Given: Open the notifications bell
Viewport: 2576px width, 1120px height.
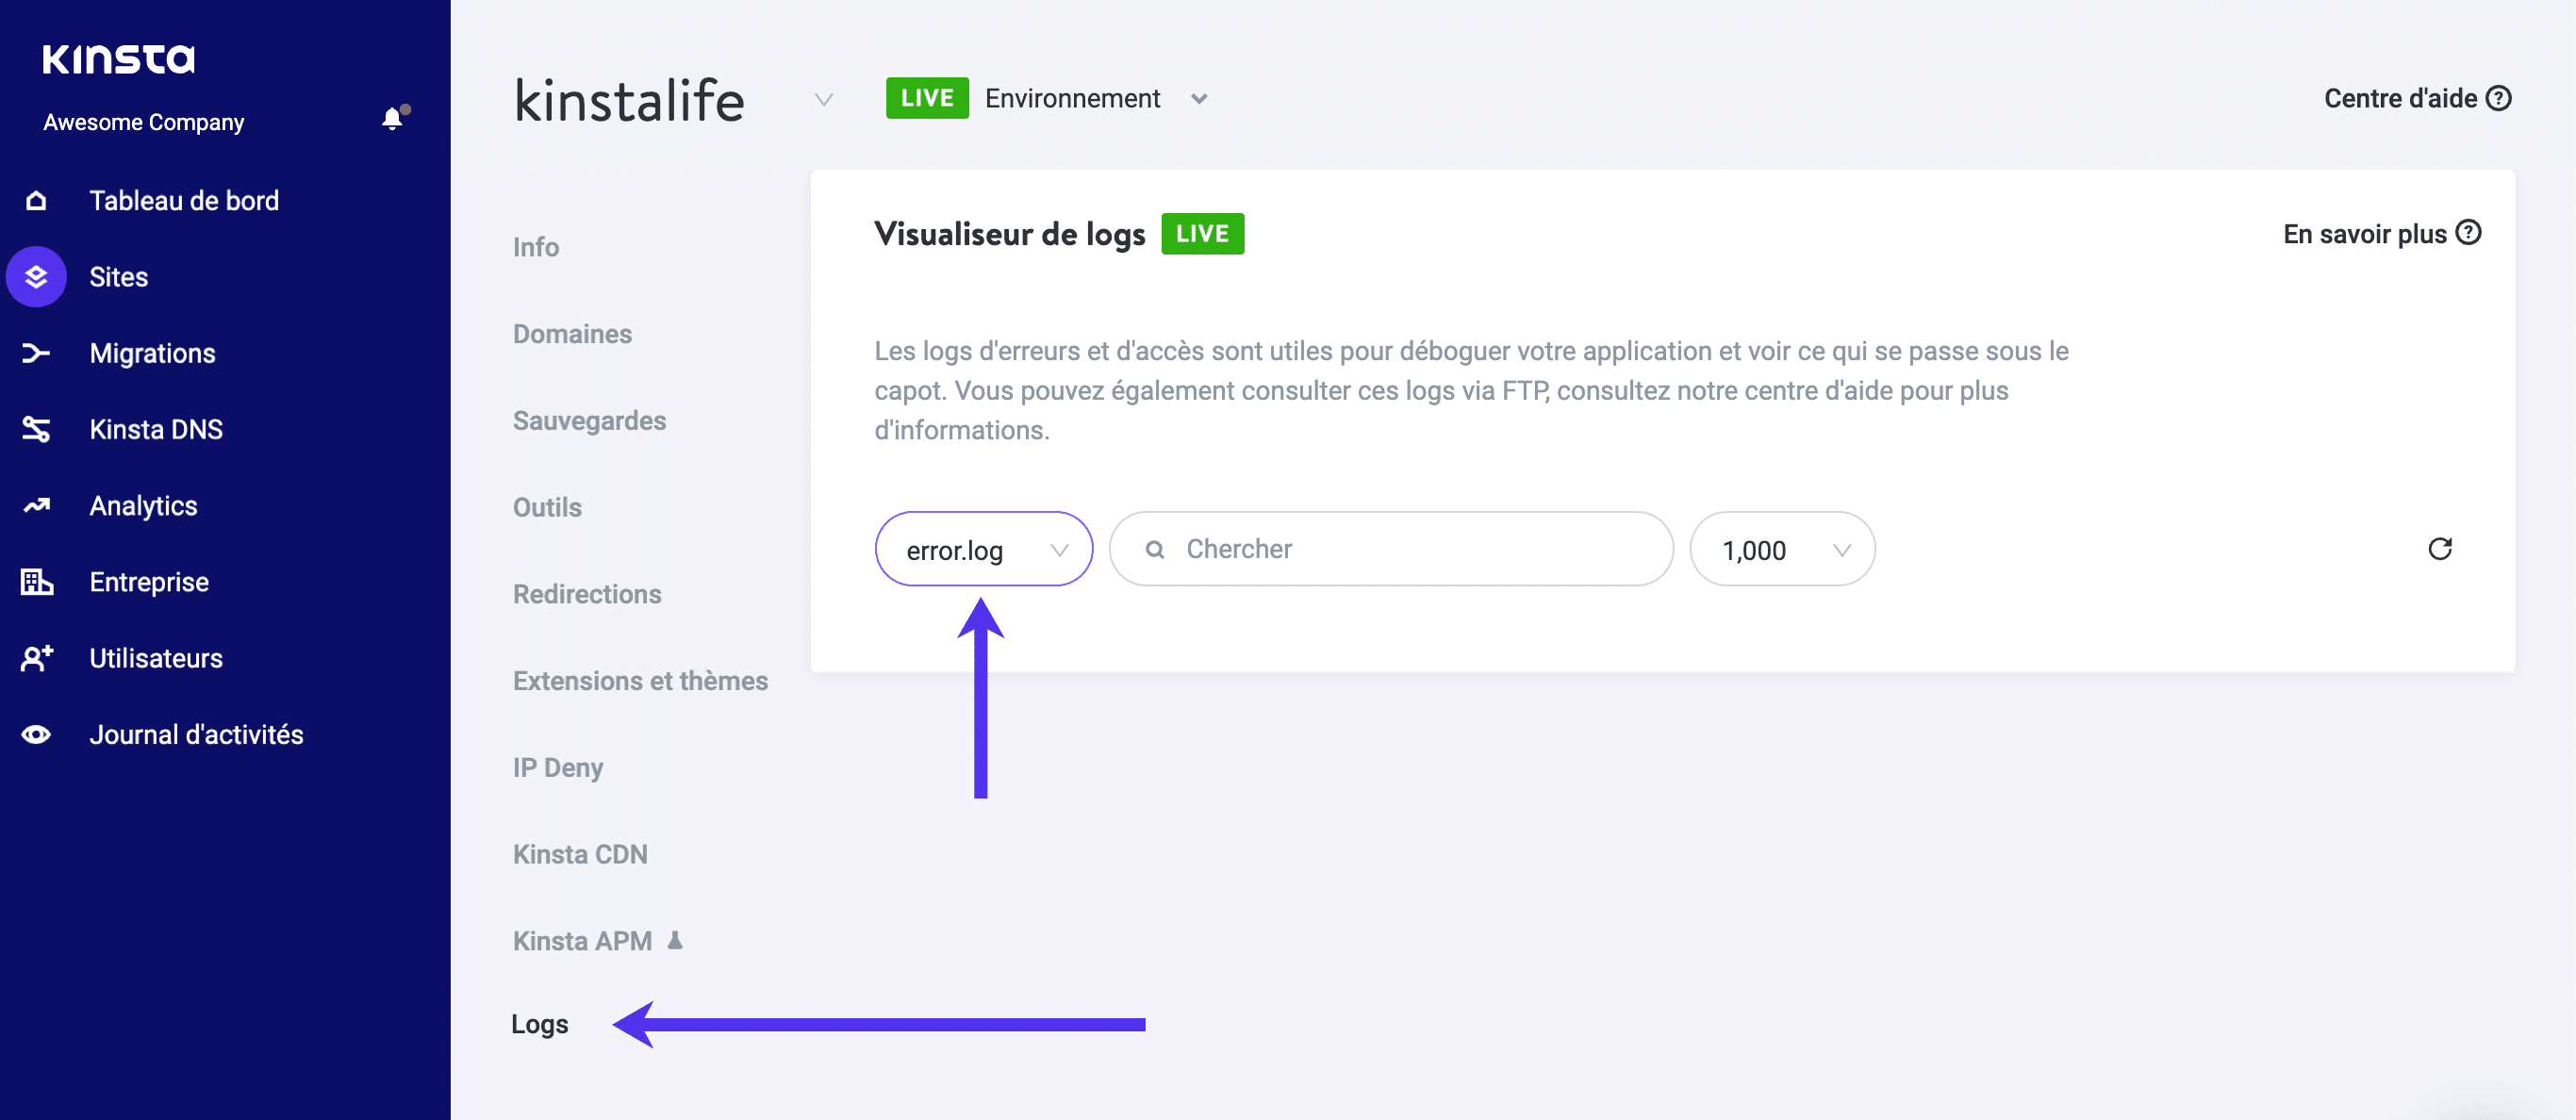Looking at the screenshot, I should 392,118.
